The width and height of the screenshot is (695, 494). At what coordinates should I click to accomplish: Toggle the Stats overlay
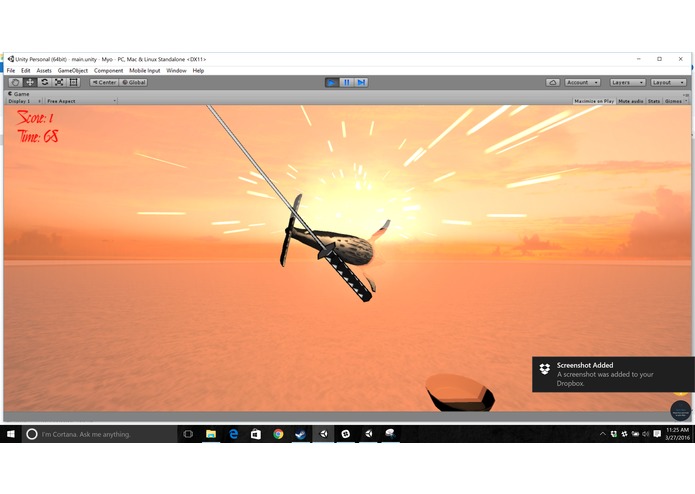[x=654, y=101]
